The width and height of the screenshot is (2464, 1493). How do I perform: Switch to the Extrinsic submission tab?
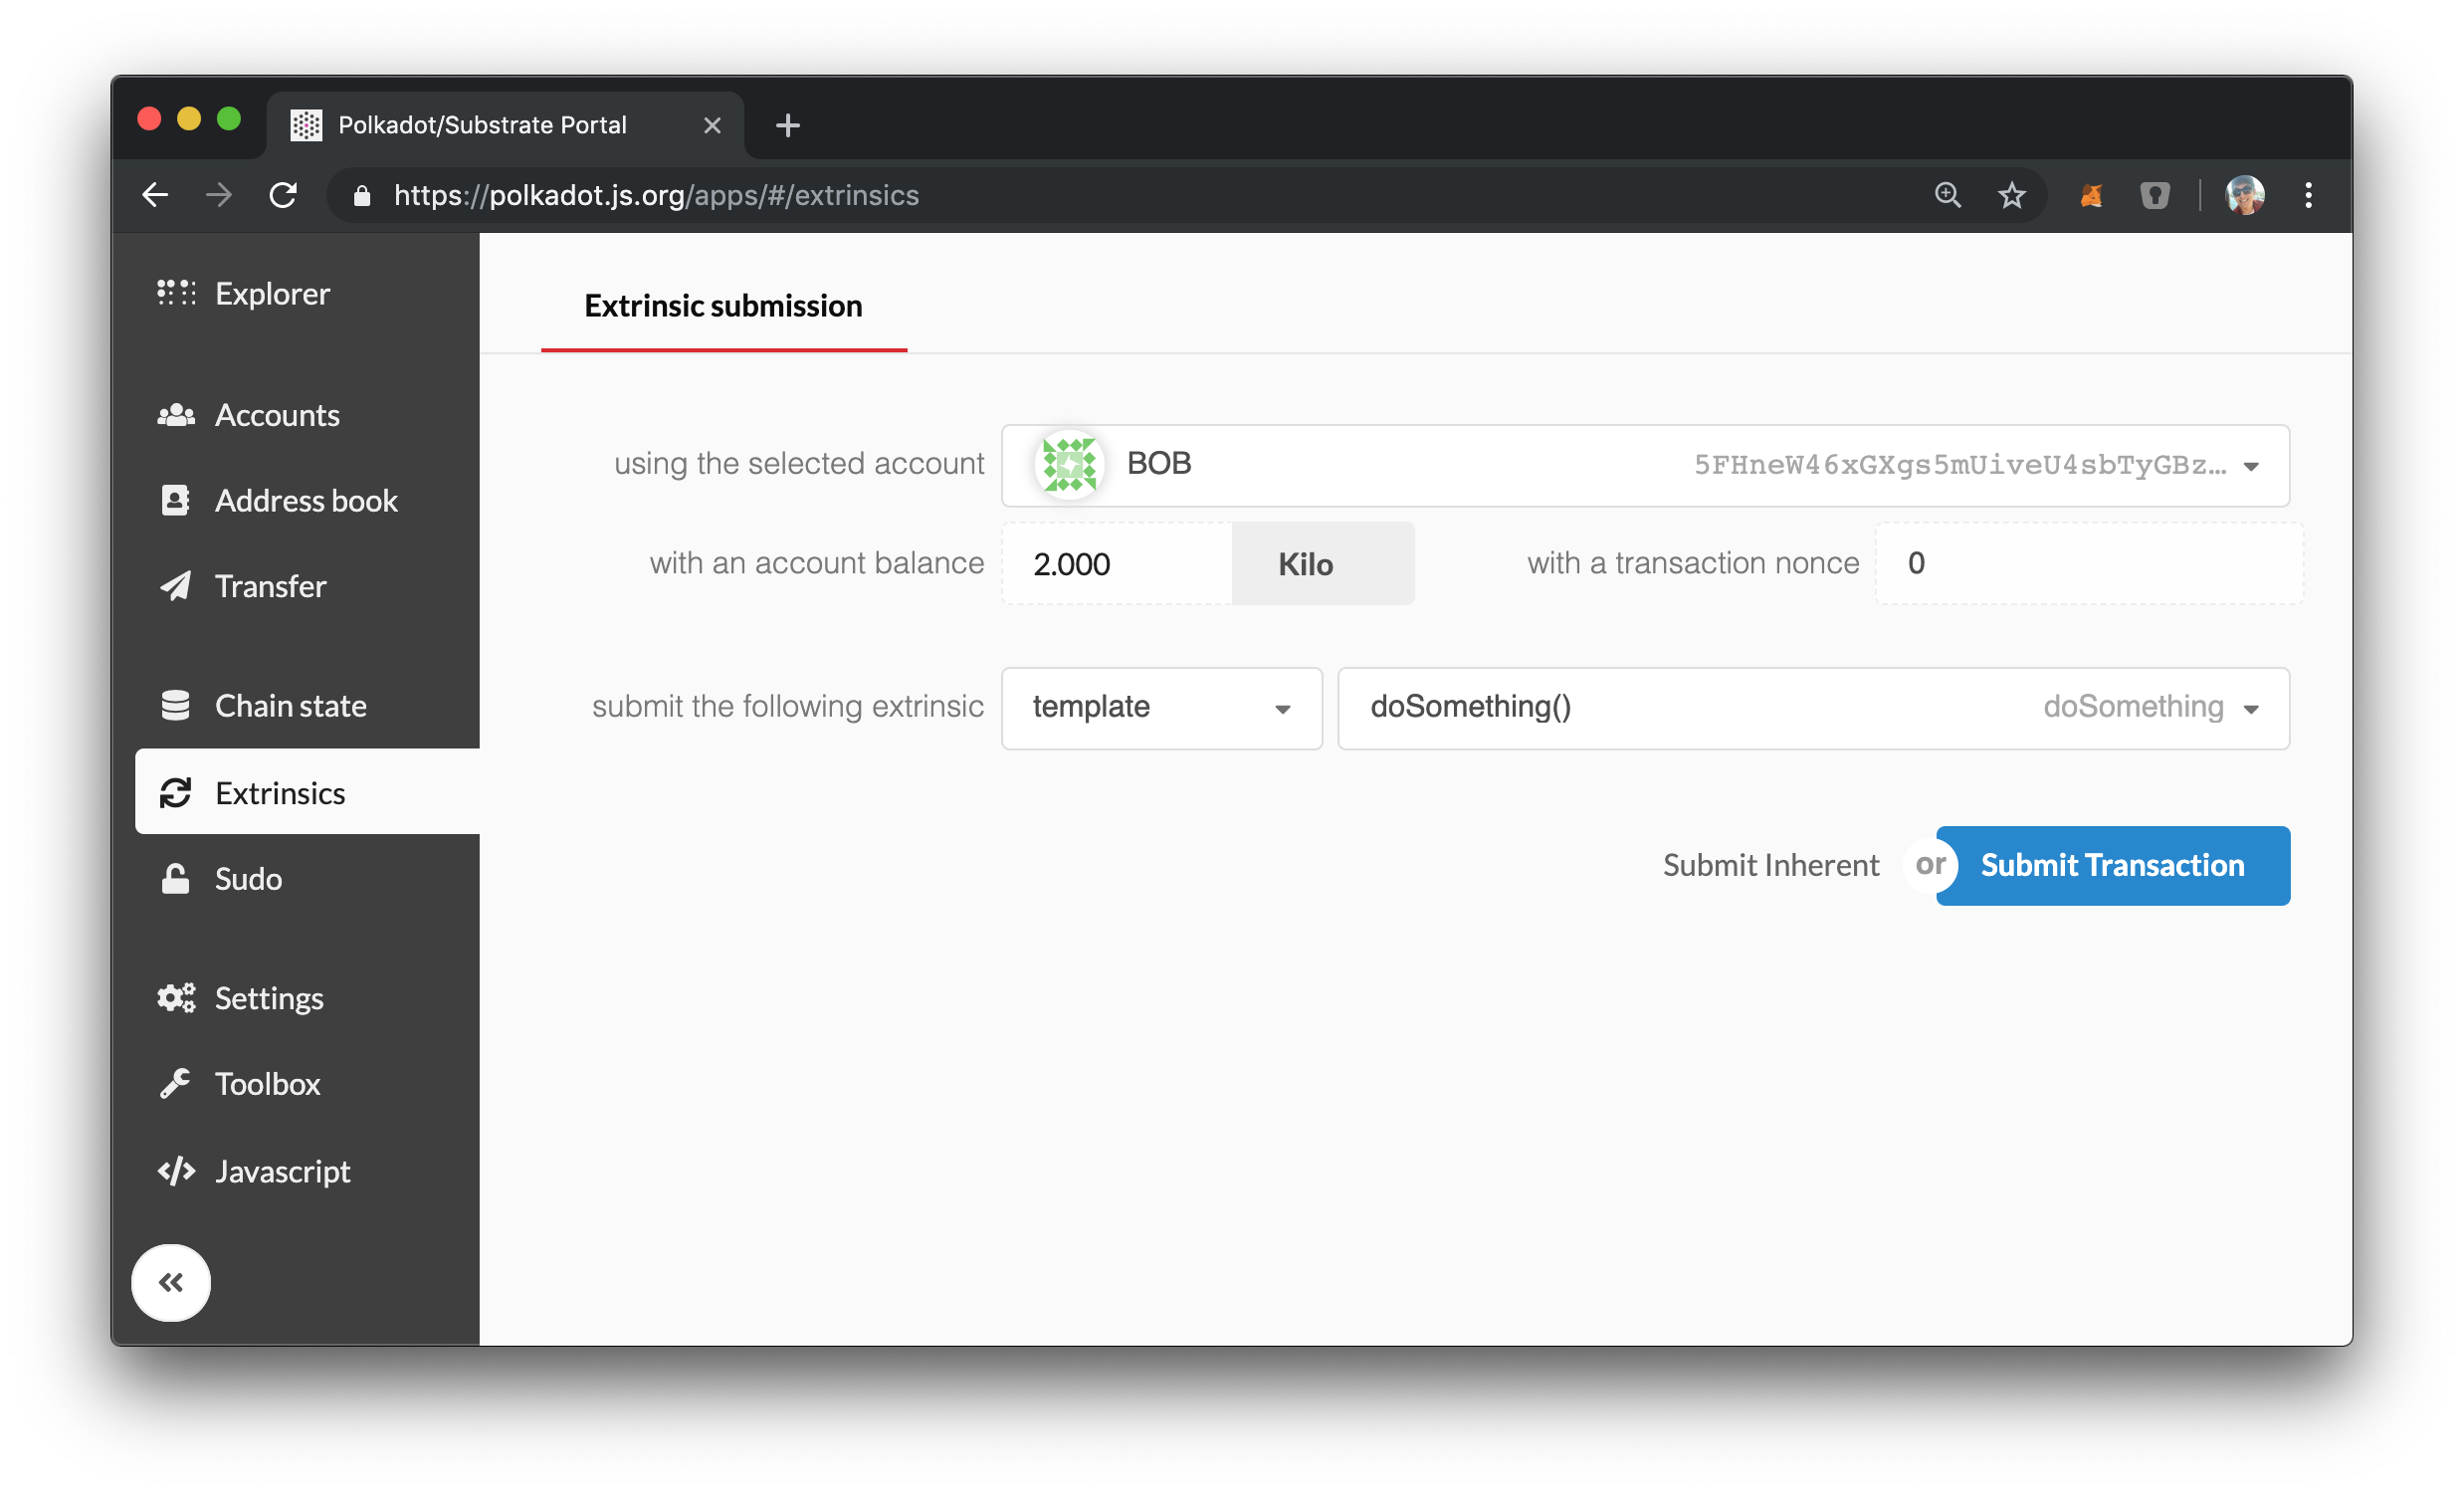pos(722,305)
